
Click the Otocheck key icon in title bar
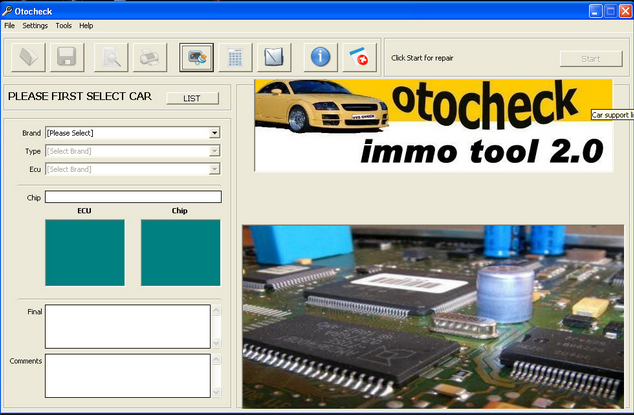(x=7, y=11)
